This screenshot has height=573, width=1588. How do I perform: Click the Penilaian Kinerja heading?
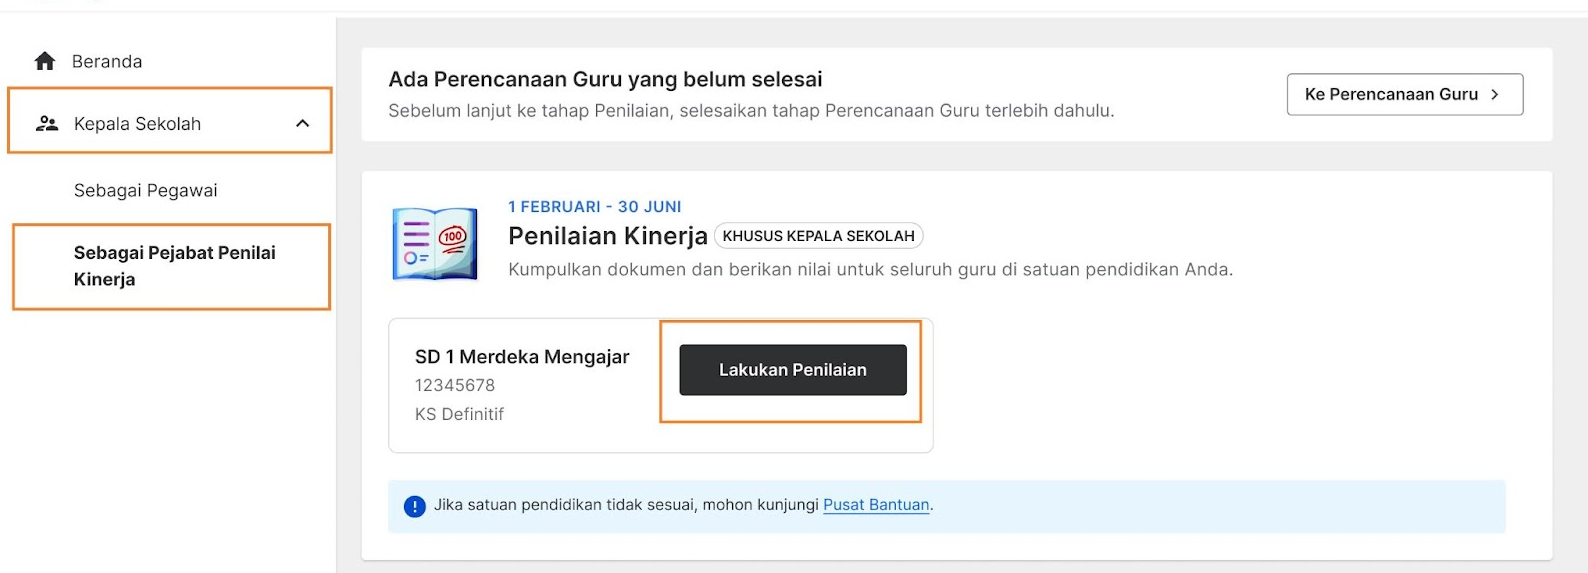coord(608,236)
